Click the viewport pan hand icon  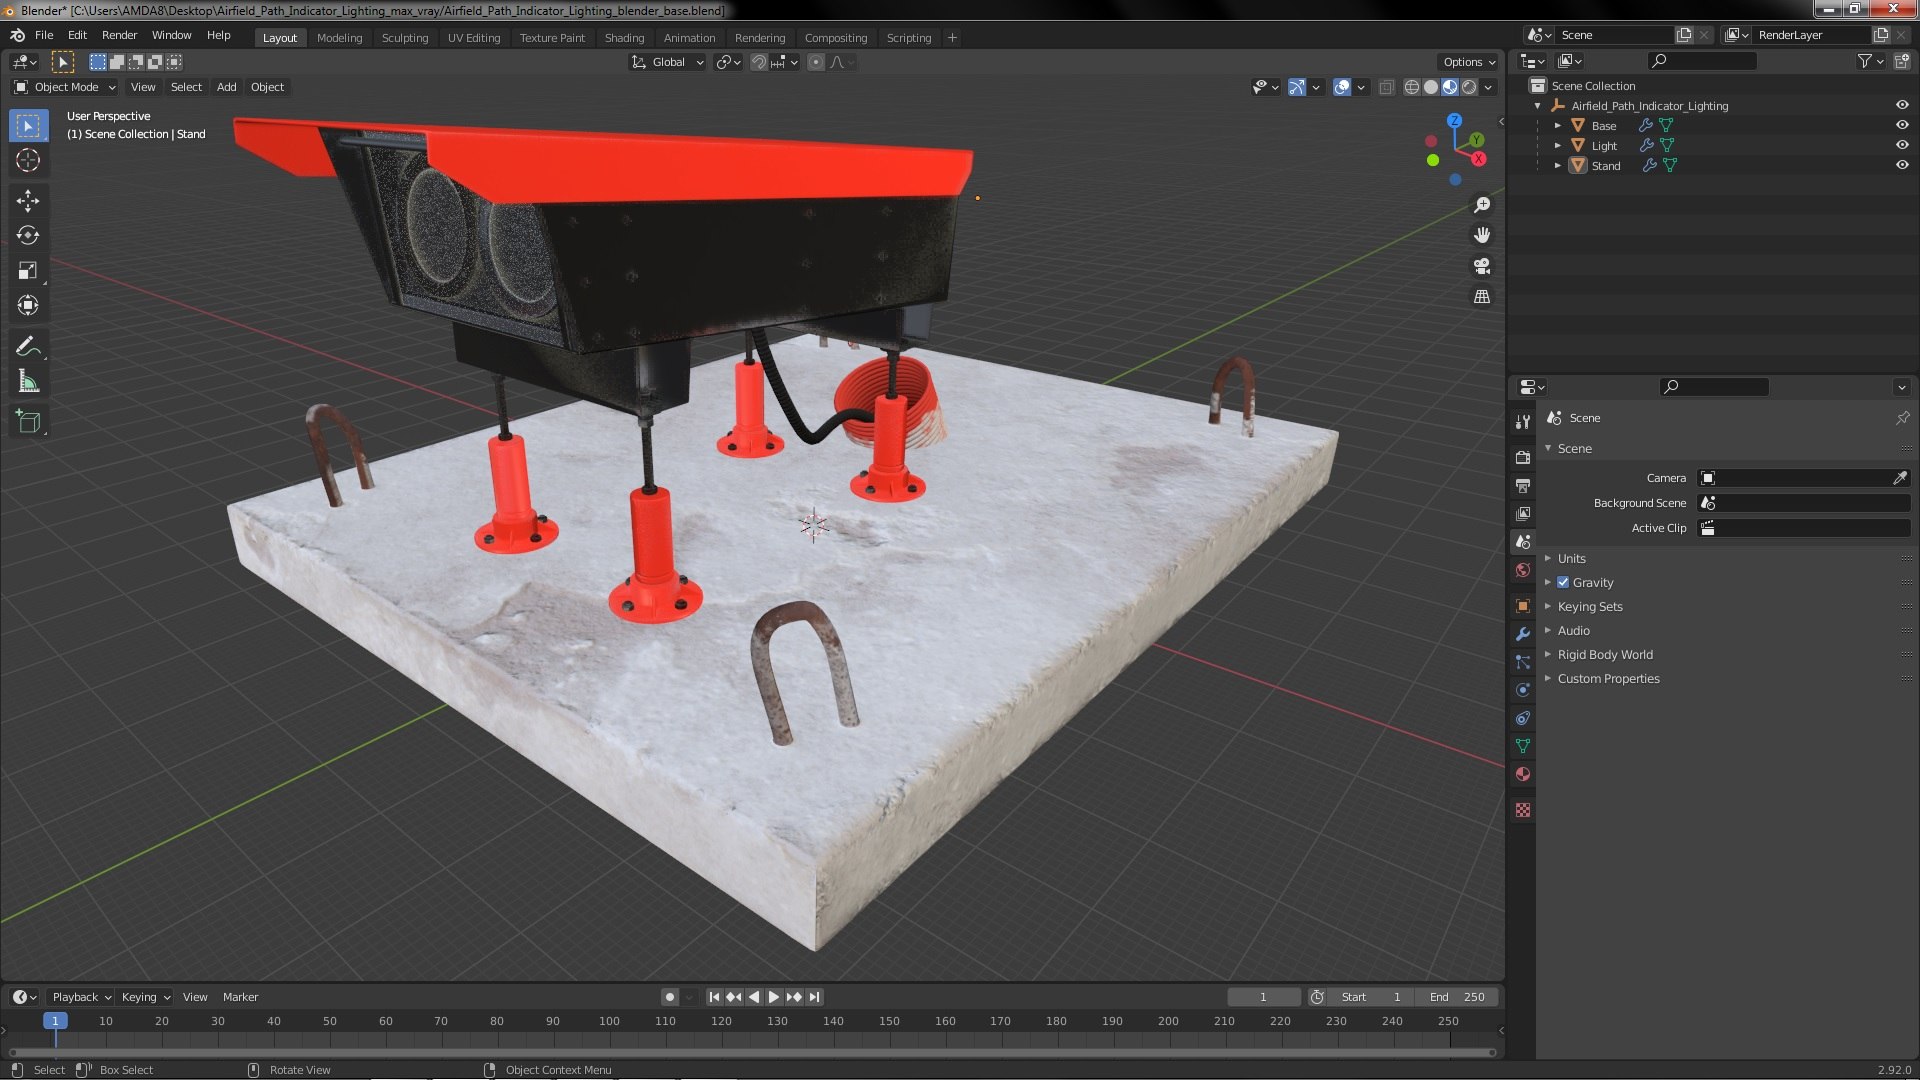pyautogui.click(x=1482, y=235)
